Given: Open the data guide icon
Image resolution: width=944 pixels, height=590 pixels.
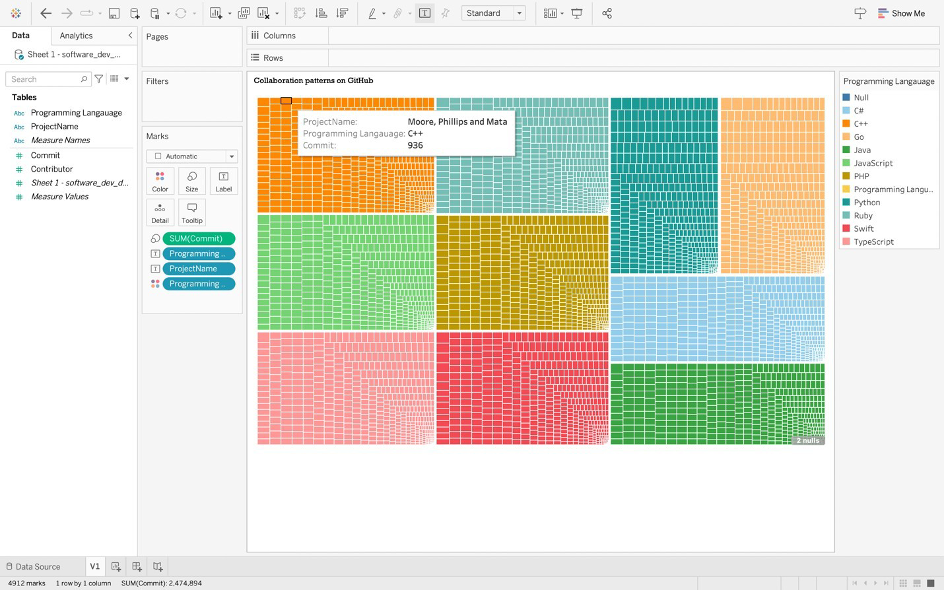Looking at the screenshot, I should (x=860, y=13).
